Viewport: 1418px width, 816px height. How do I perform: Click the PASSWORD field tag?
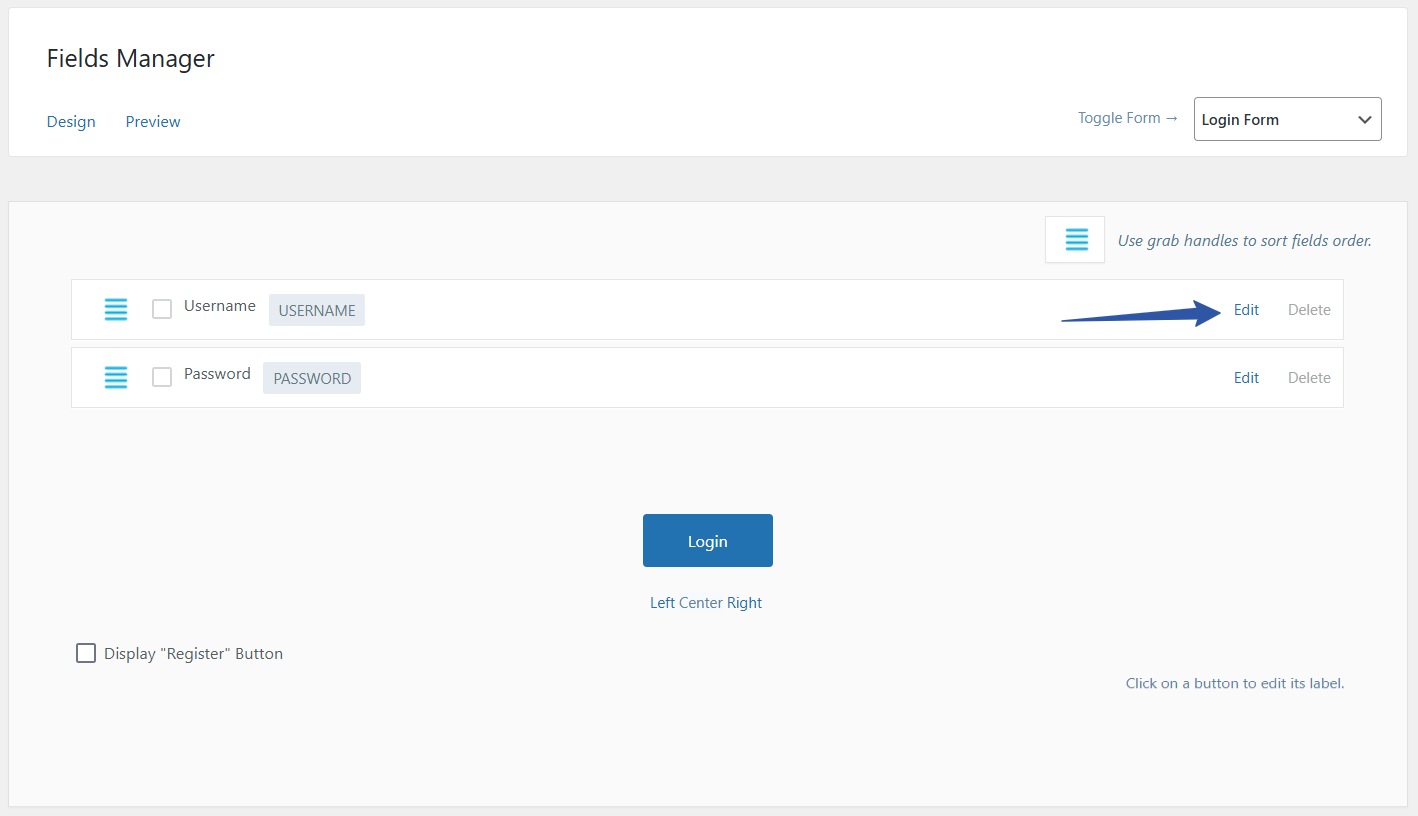(x=312, y=378)
